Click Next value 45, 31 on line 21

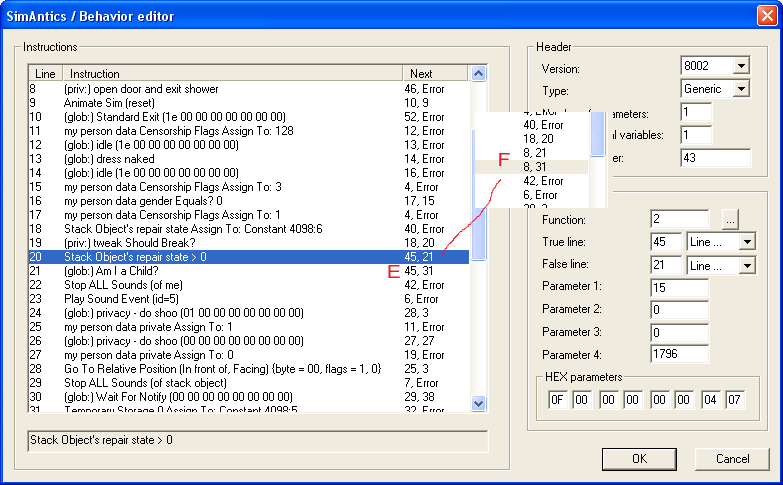click(x=418, y=271)
